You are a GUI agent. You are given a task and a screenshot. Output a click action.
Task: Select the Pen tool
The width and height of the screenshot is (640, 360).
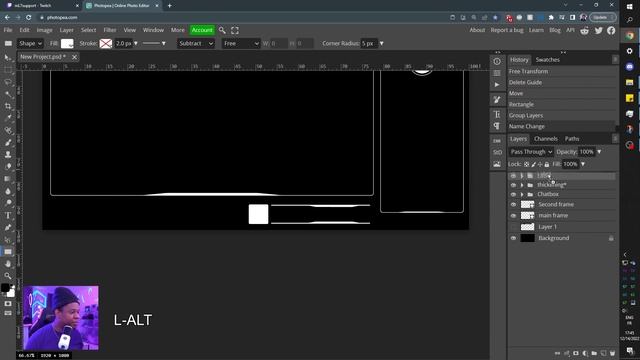(8, 227)
